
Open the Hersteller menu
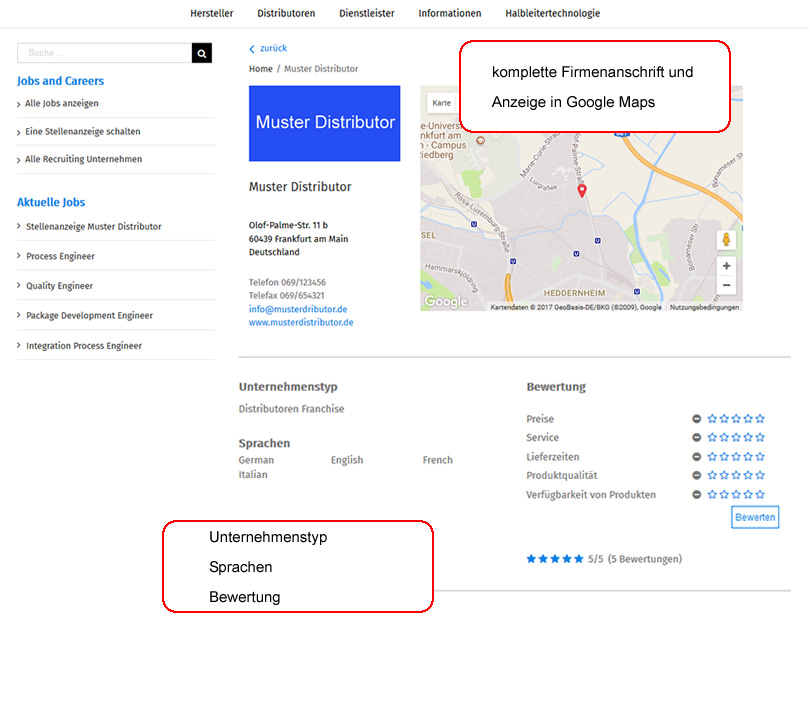pyautogui.click(x=212, y=13)
